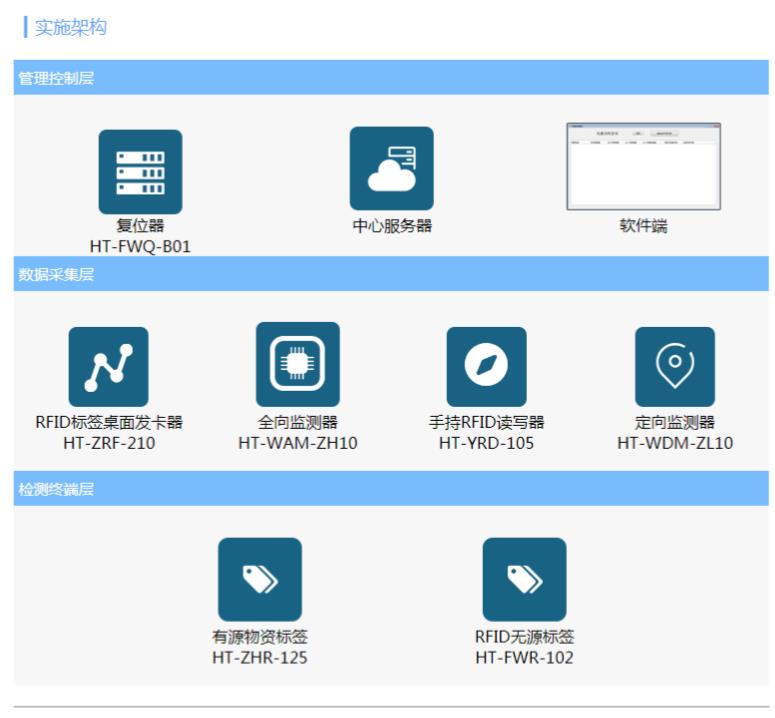This screenshot has height=718, width=775.
Task: Open the 软件端 screenshot thumbnail
Action: pos(643,166)
